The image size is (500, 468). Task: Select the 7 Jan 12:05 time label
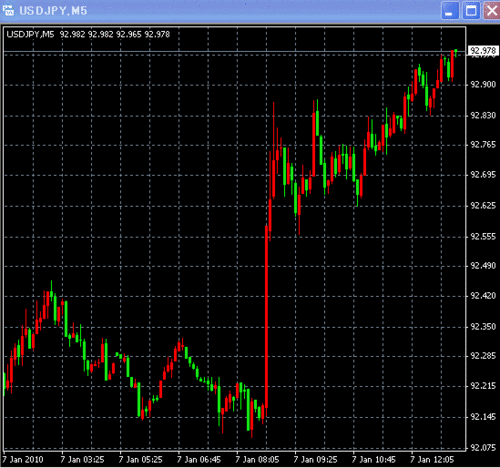pos(432,460)
